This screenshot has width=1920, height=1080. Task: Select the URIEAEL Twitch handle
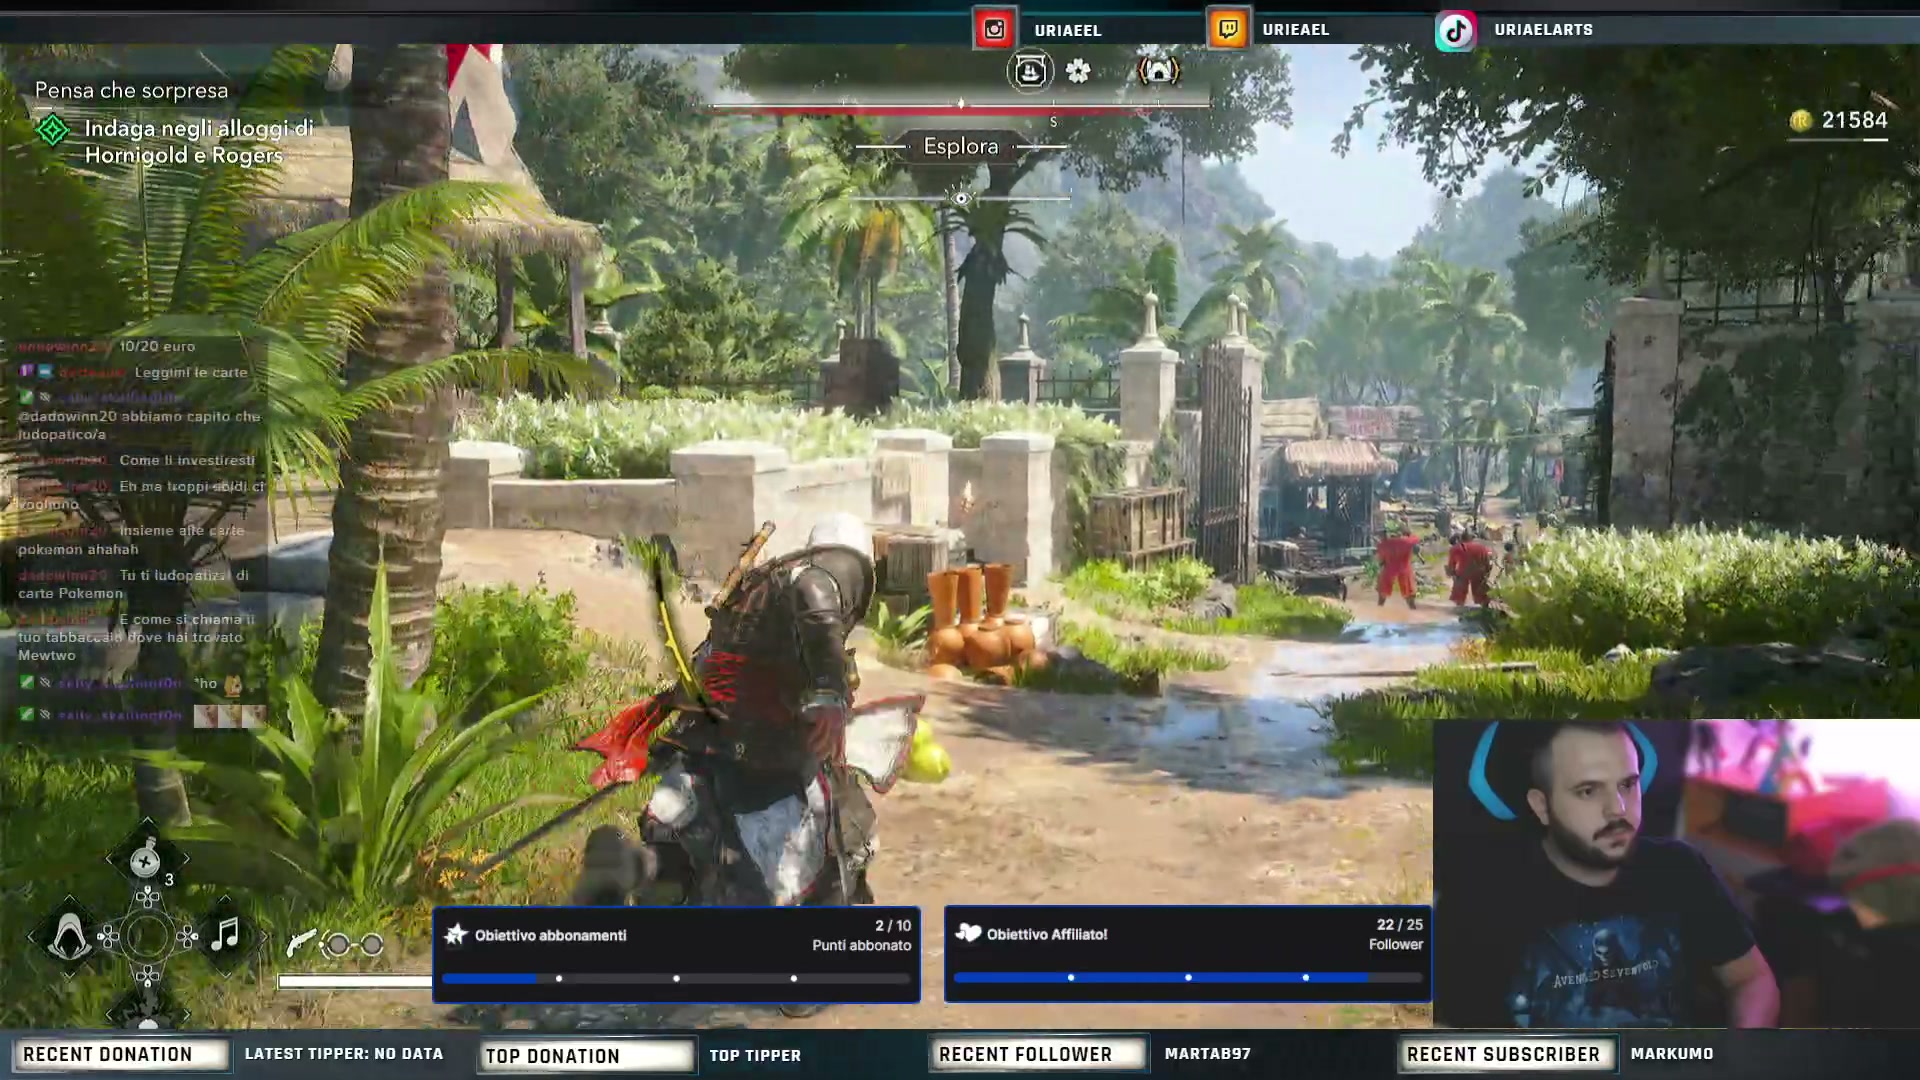pyautogui.click(x=1296, y=29)
